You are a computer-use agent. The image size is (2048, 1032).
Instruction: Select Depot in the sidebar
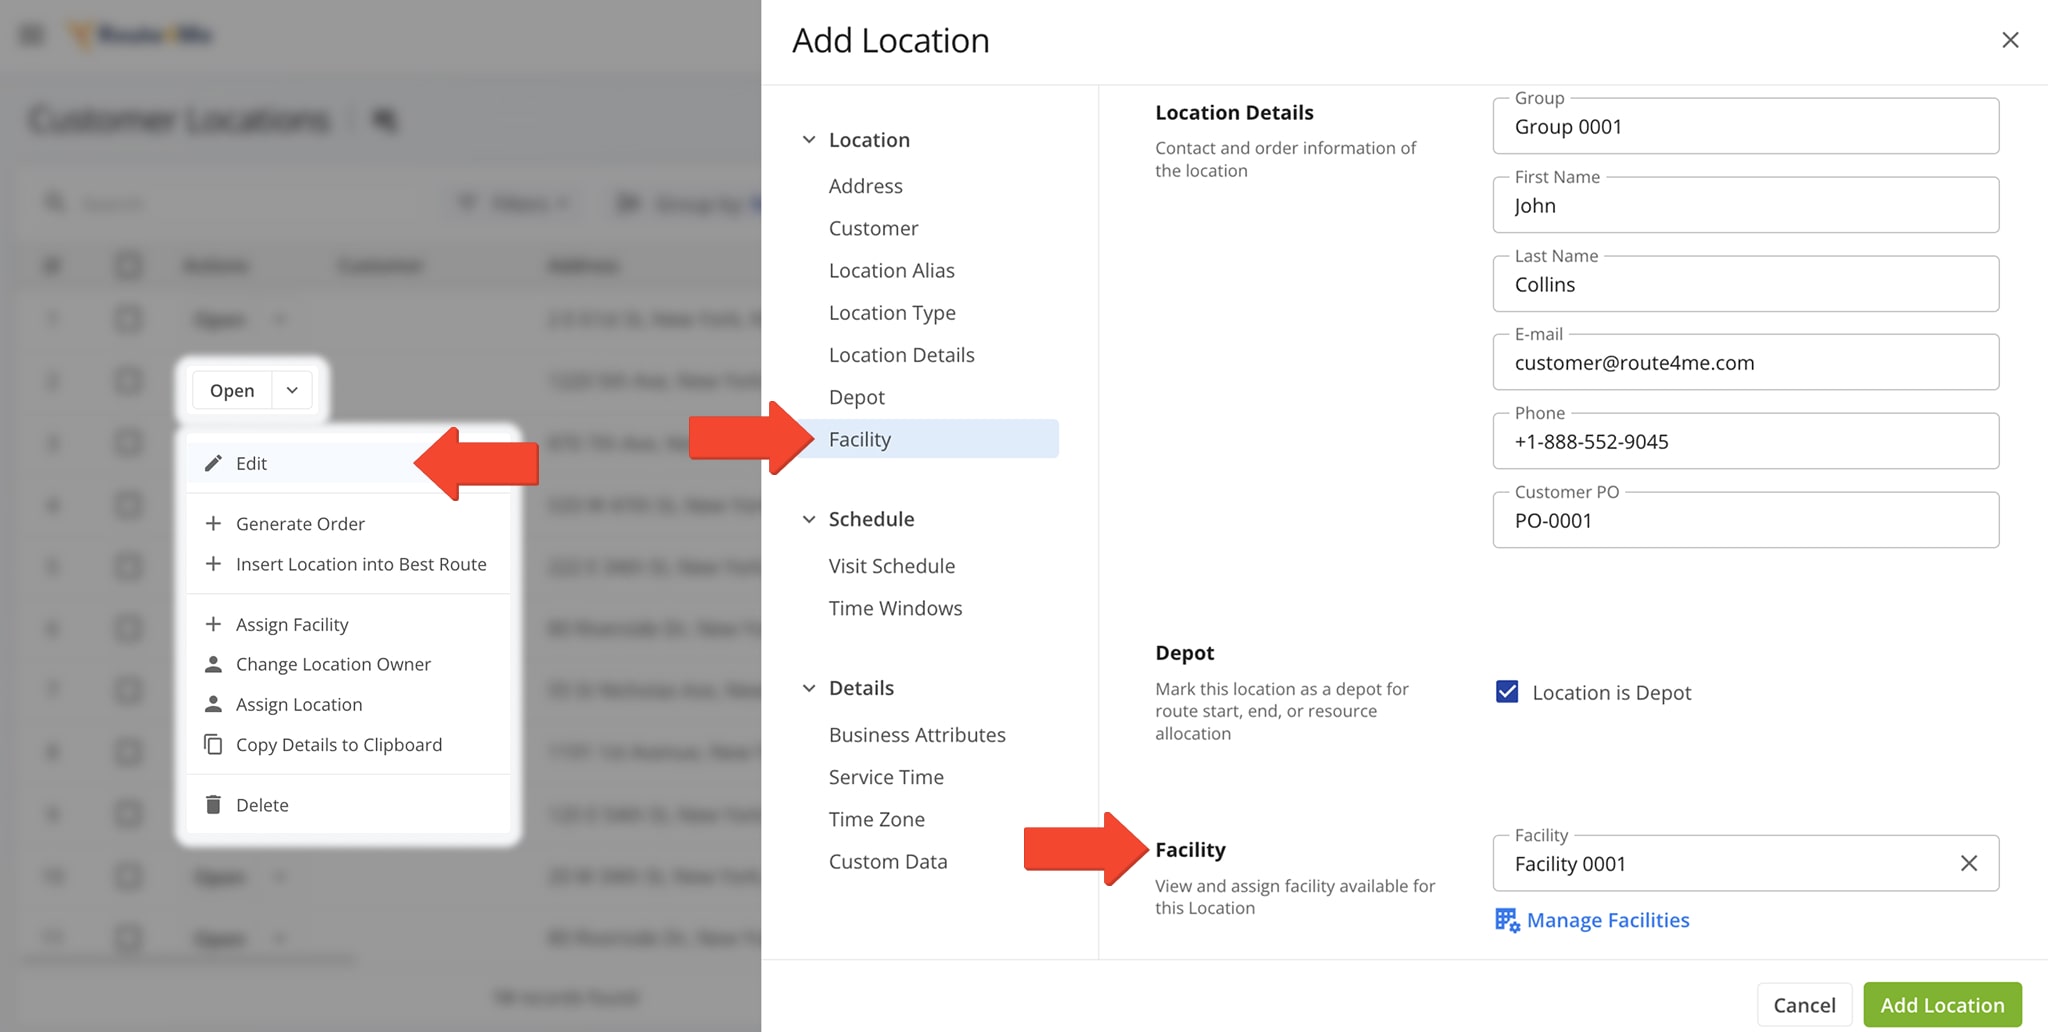tap(856, 397)
